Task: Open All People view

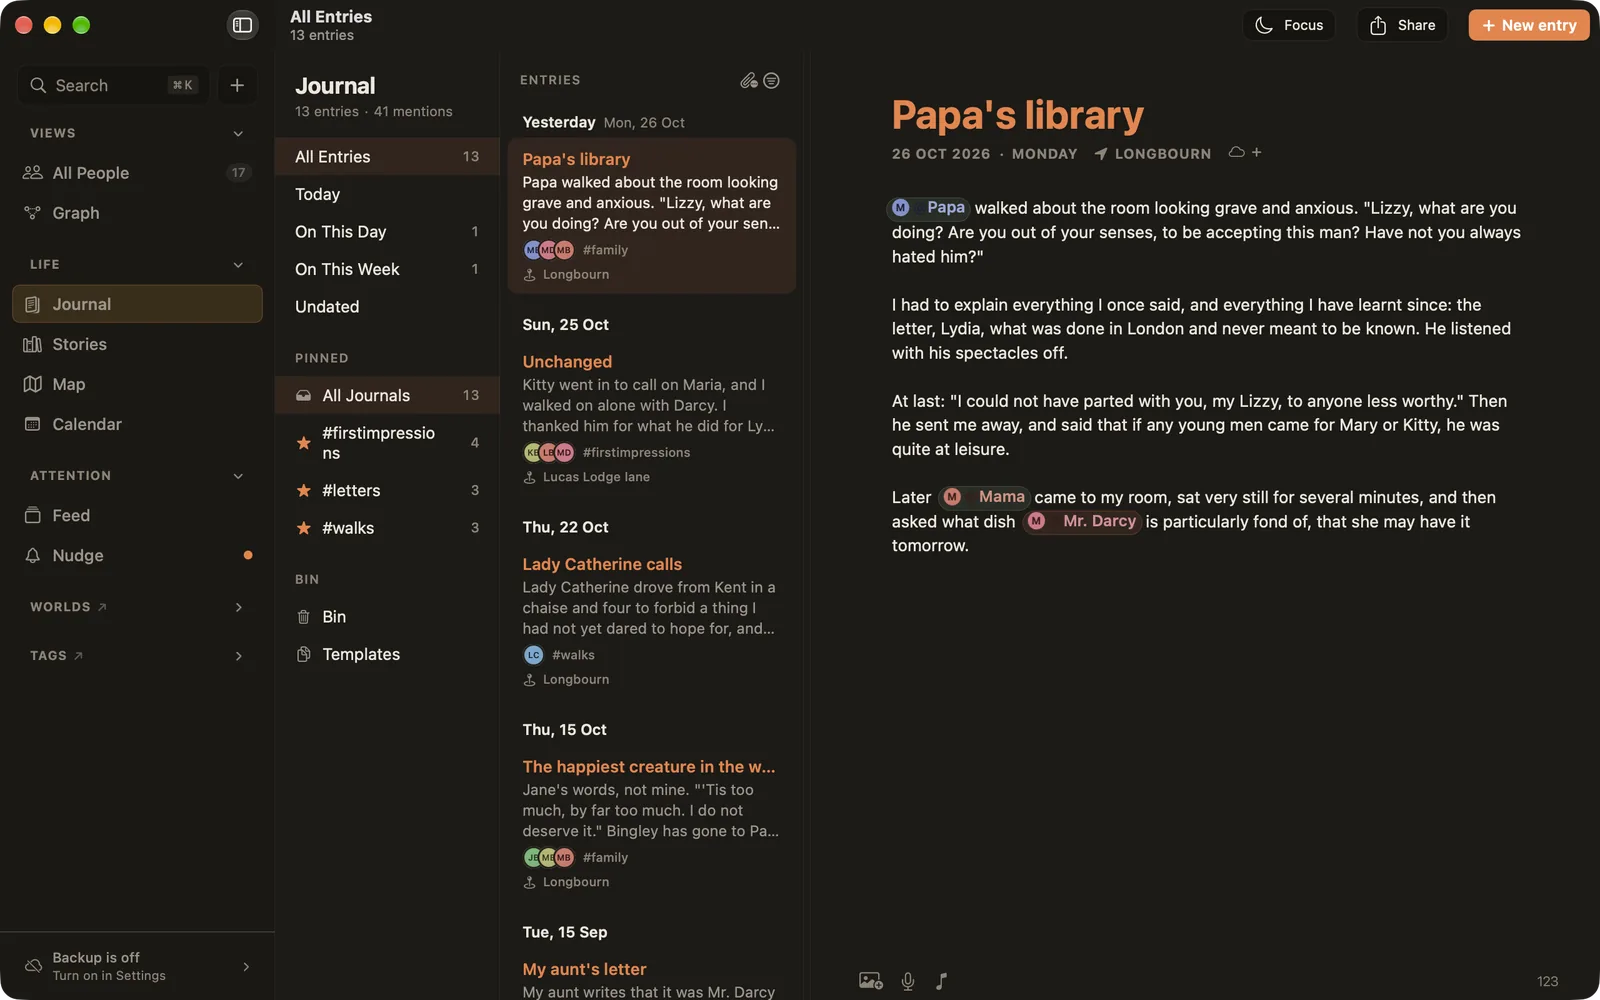Action: [x=137, y=173]
